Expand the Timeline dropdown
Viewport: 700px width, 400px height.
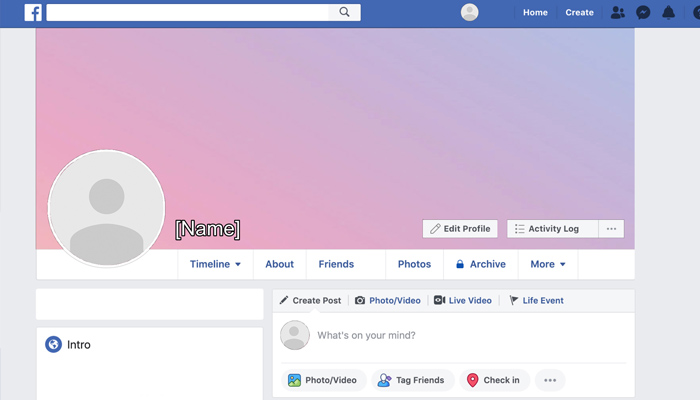point(216,264)
